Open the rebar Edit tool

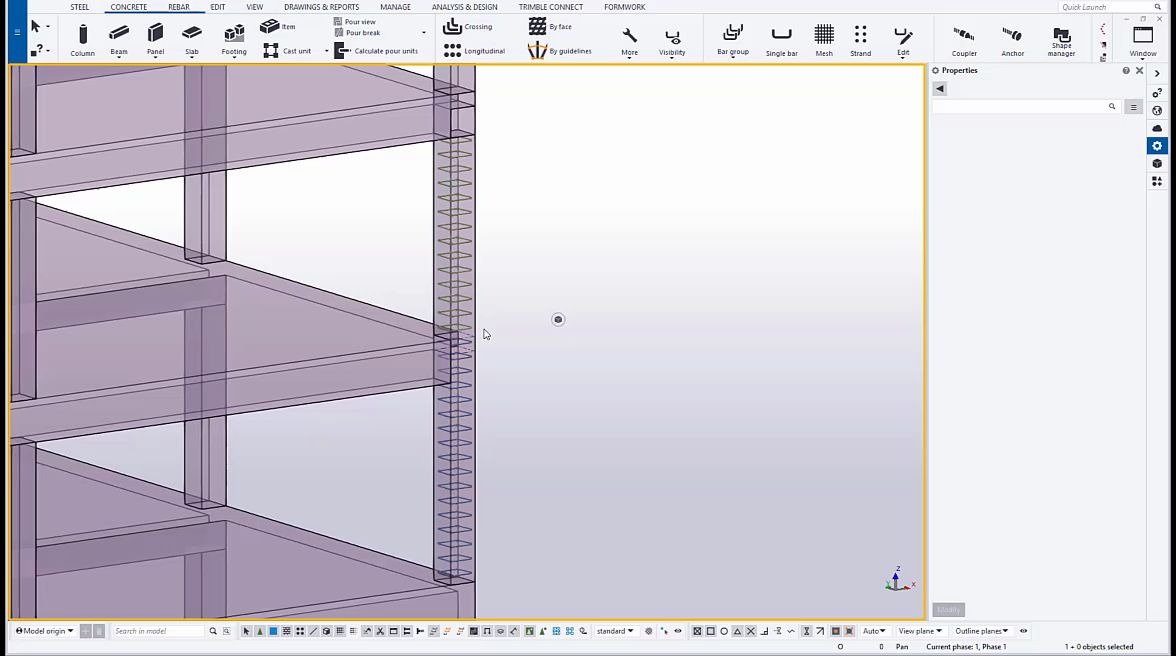(x=903, y=41)
